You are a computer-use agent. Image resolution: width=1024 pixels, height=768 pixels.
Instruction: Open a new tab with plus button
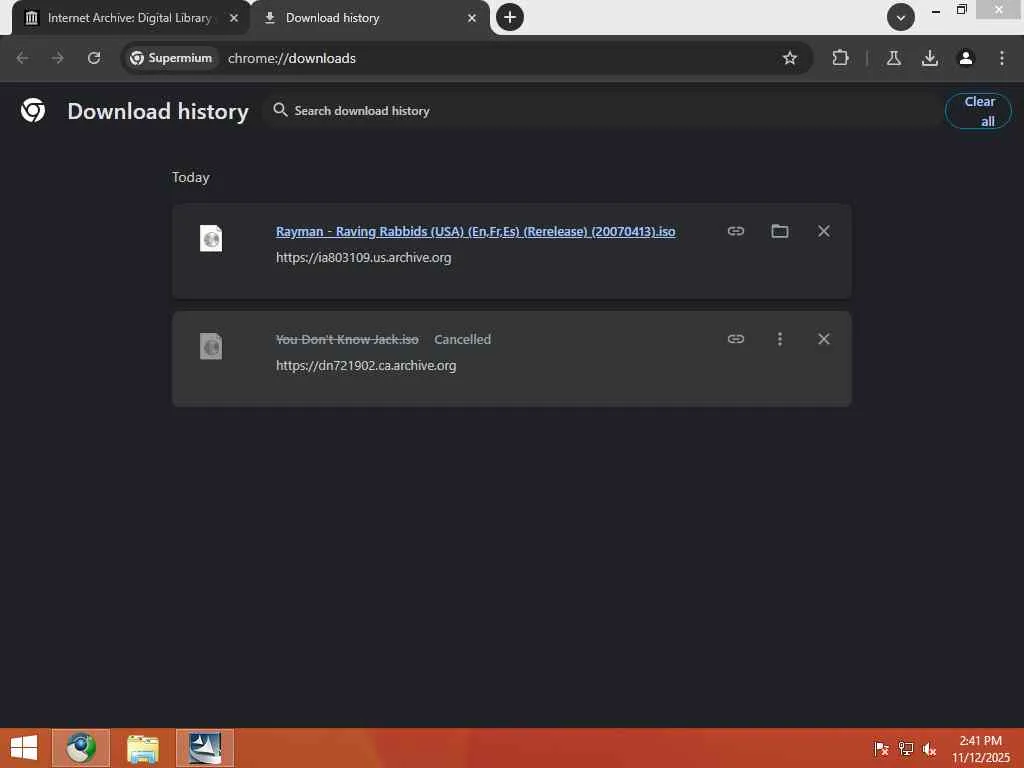click(510, 17)
